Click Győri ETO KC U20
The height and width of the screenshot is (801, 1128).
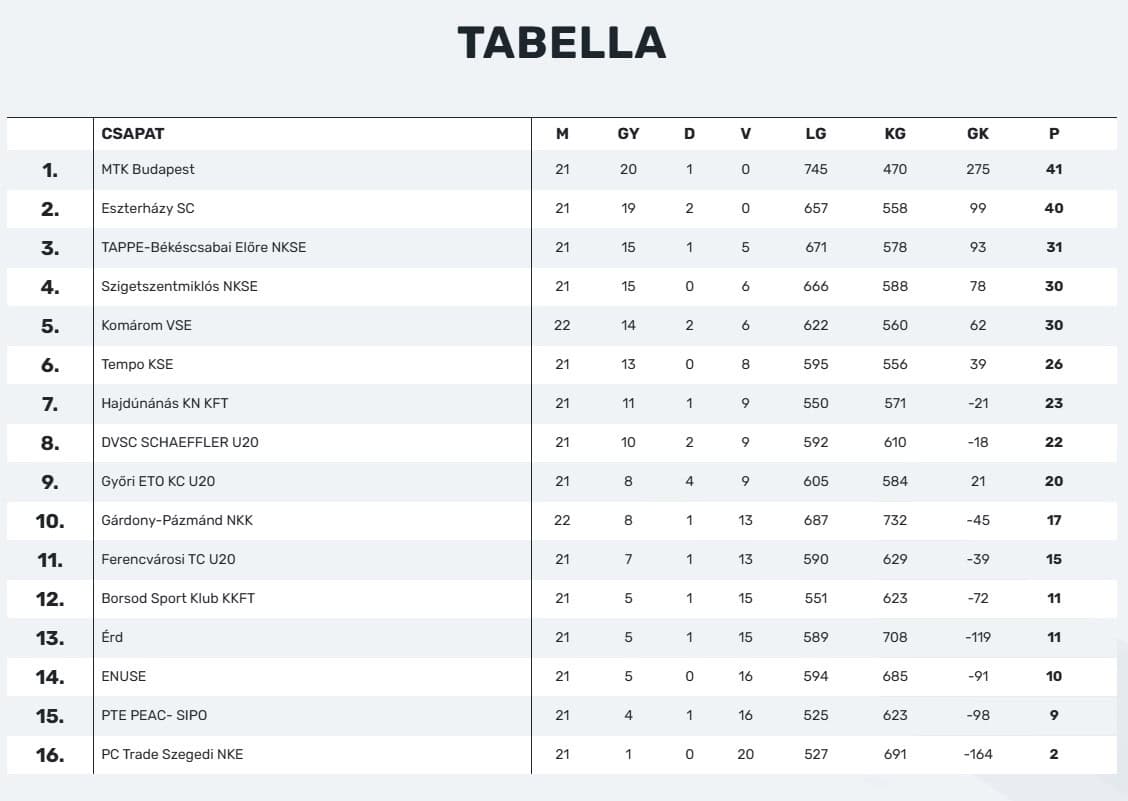[158, 481]
